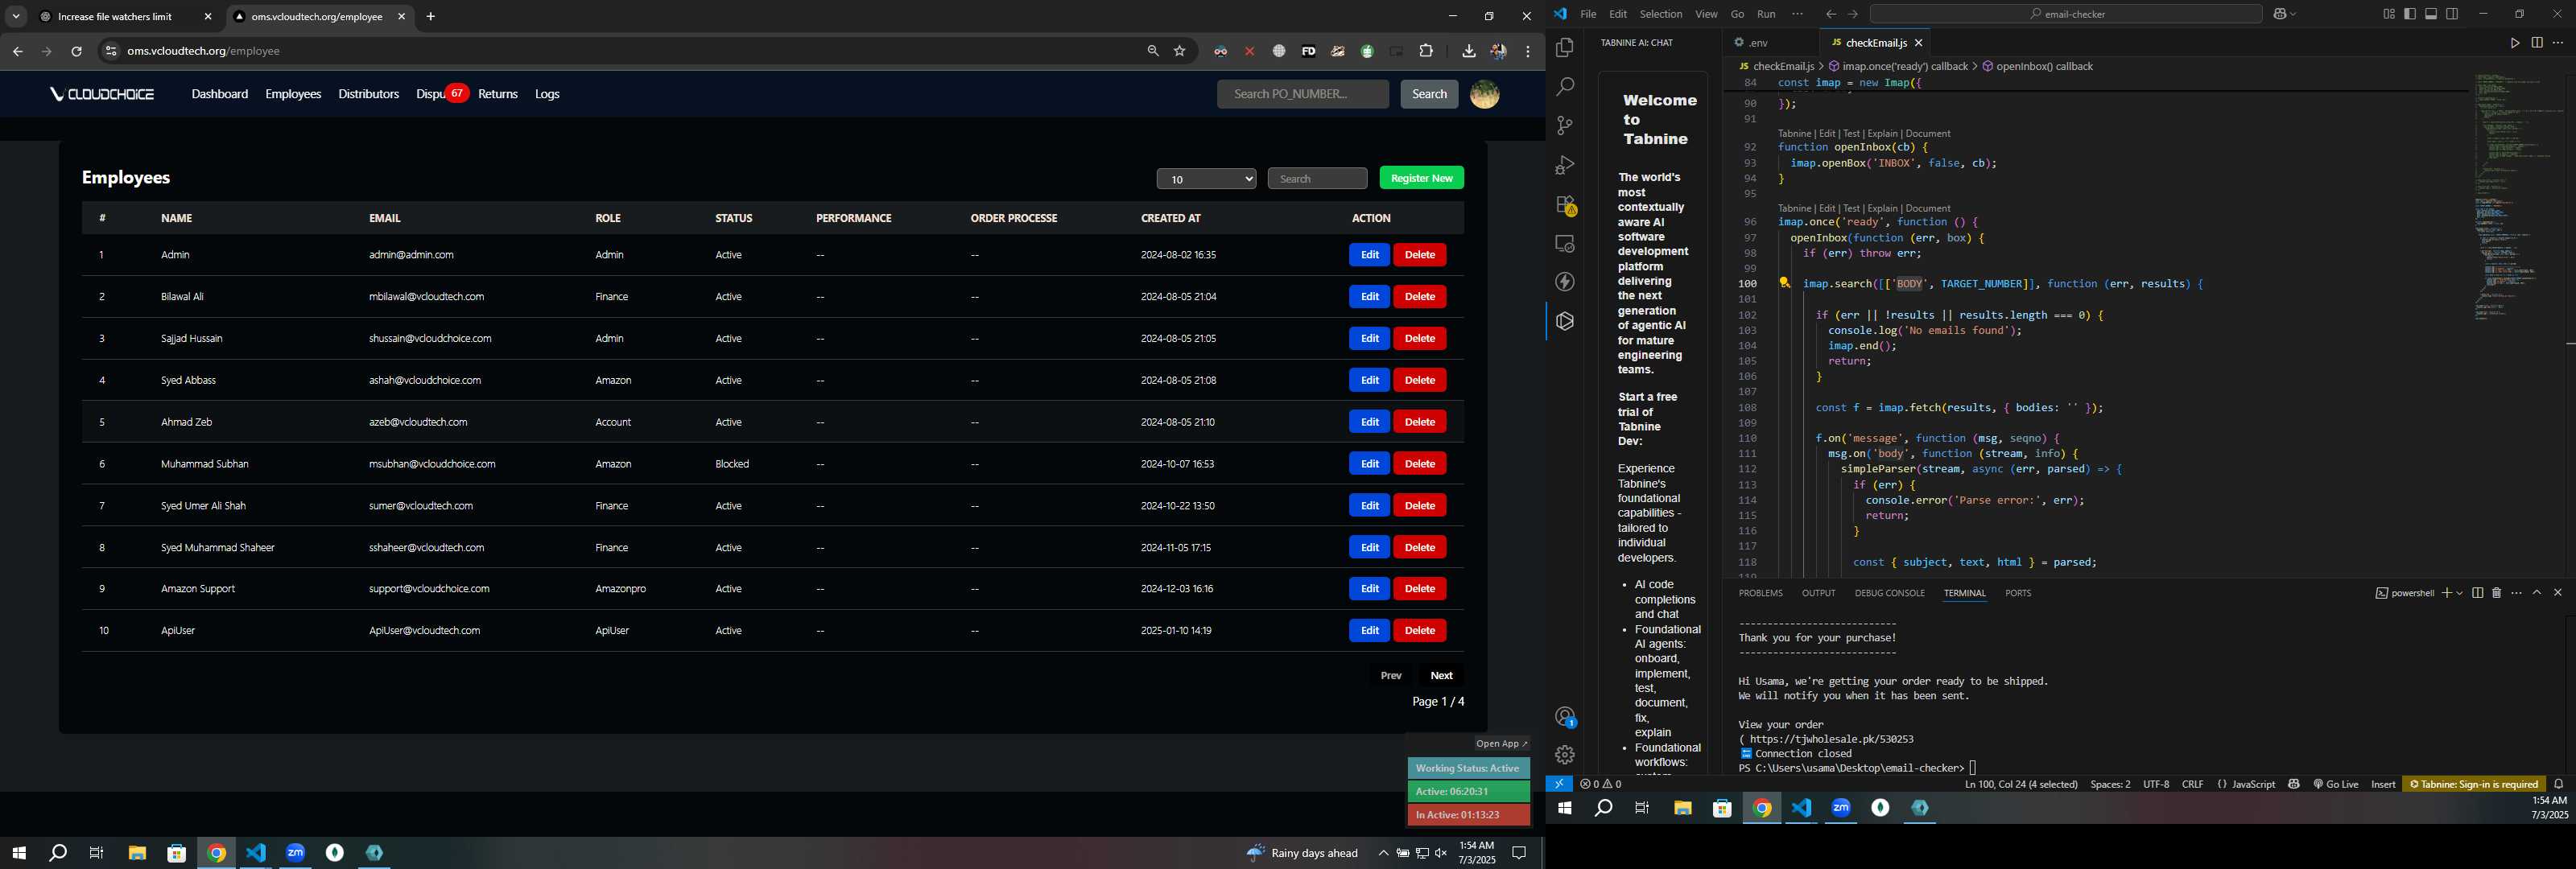
Task: Toggle VS Code bottom panel layout button
Action: (x=2431, y=14)
